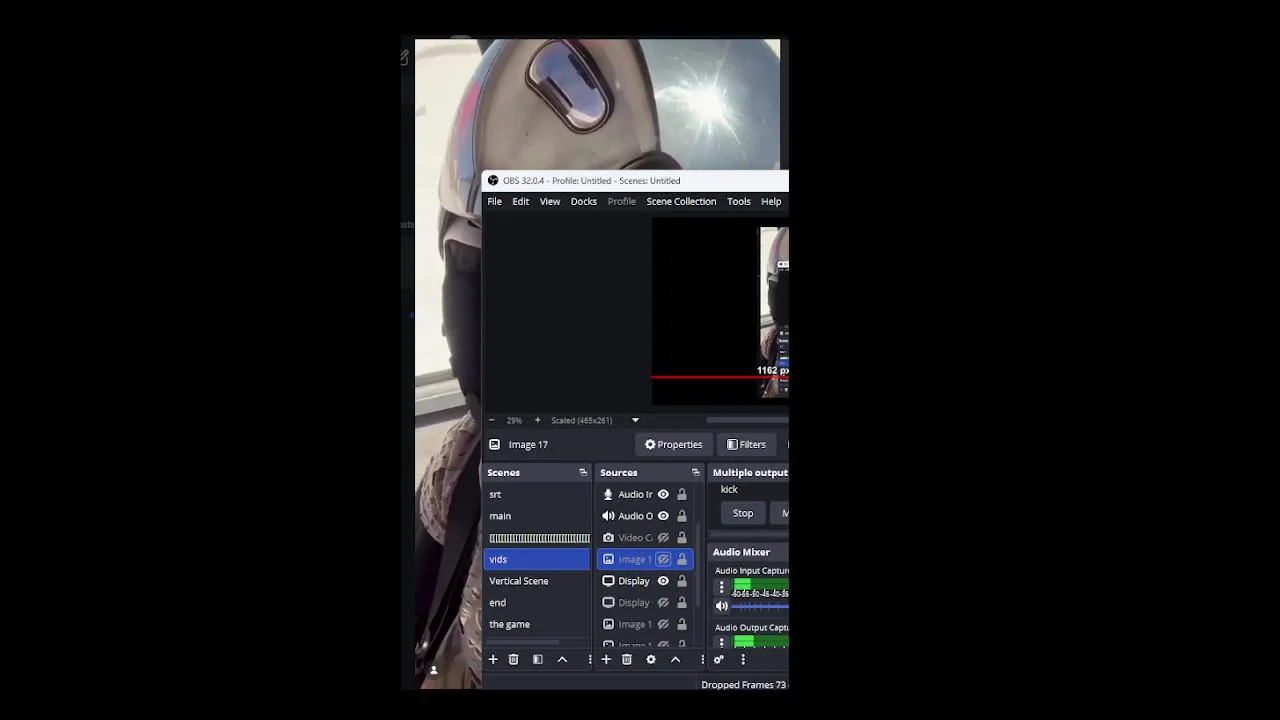Toggle lock on the dimmed Display source
The width and height of the screenshot is (1280, 720).
(x=682, y=602)
